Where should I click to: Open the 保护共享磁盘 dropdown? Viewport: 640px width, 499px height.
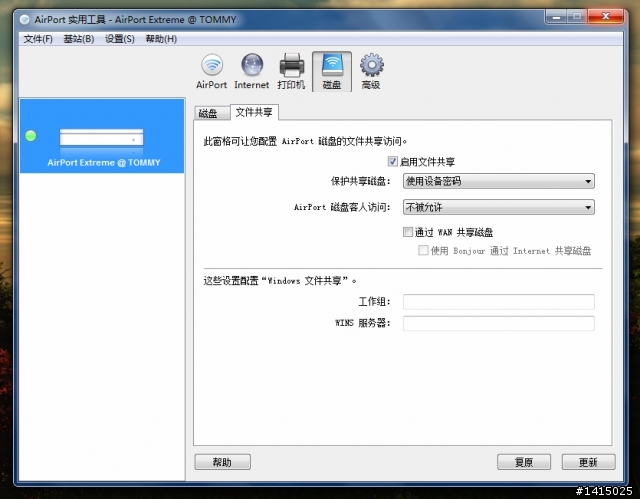coord(498,181)
